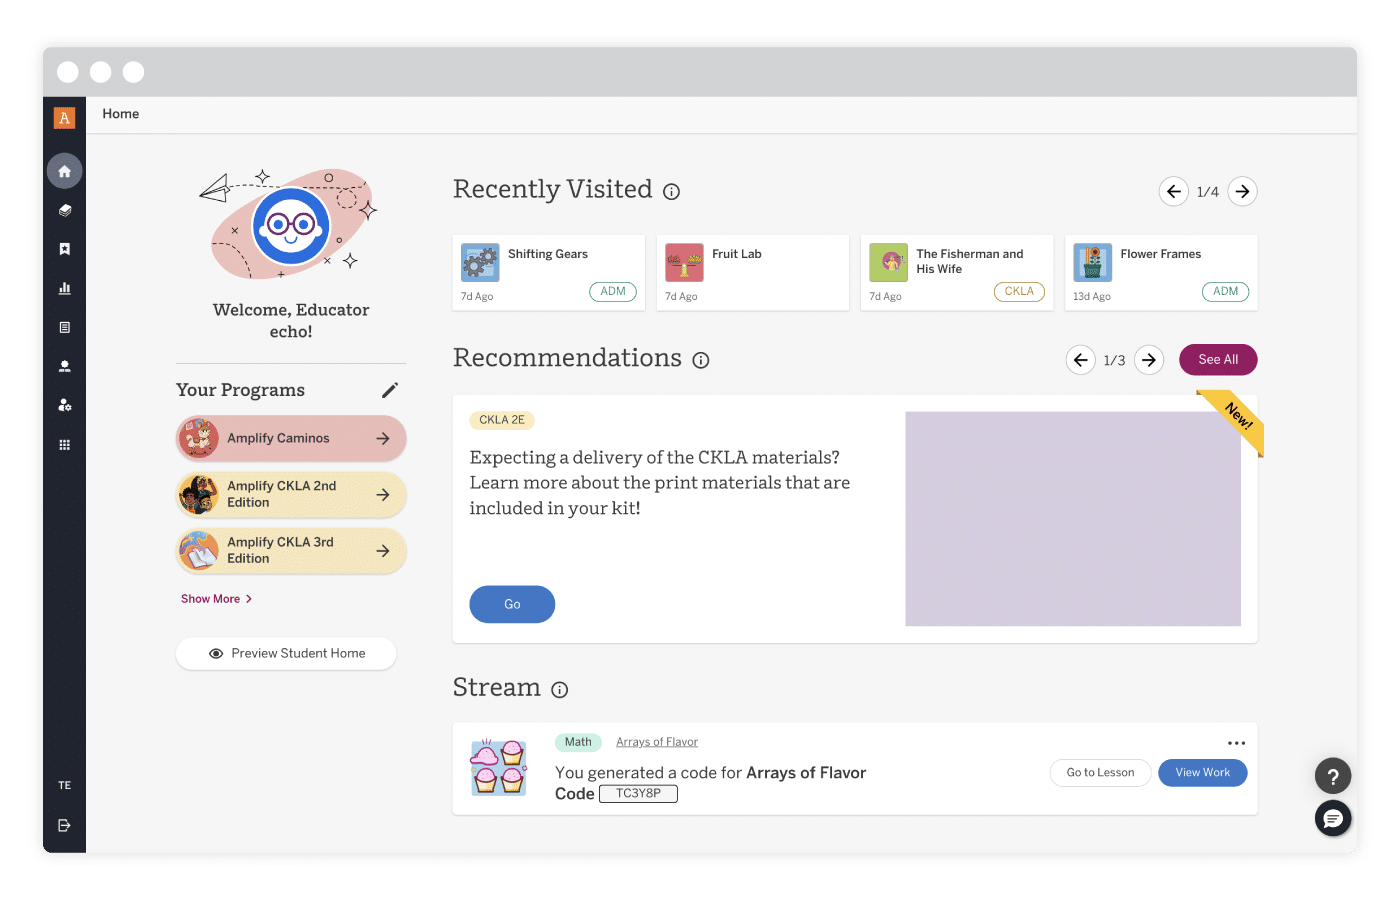The height and width of the screenshot is (900, 1400).
Task: Open the help question mark button
Action: coord(1332,776)
